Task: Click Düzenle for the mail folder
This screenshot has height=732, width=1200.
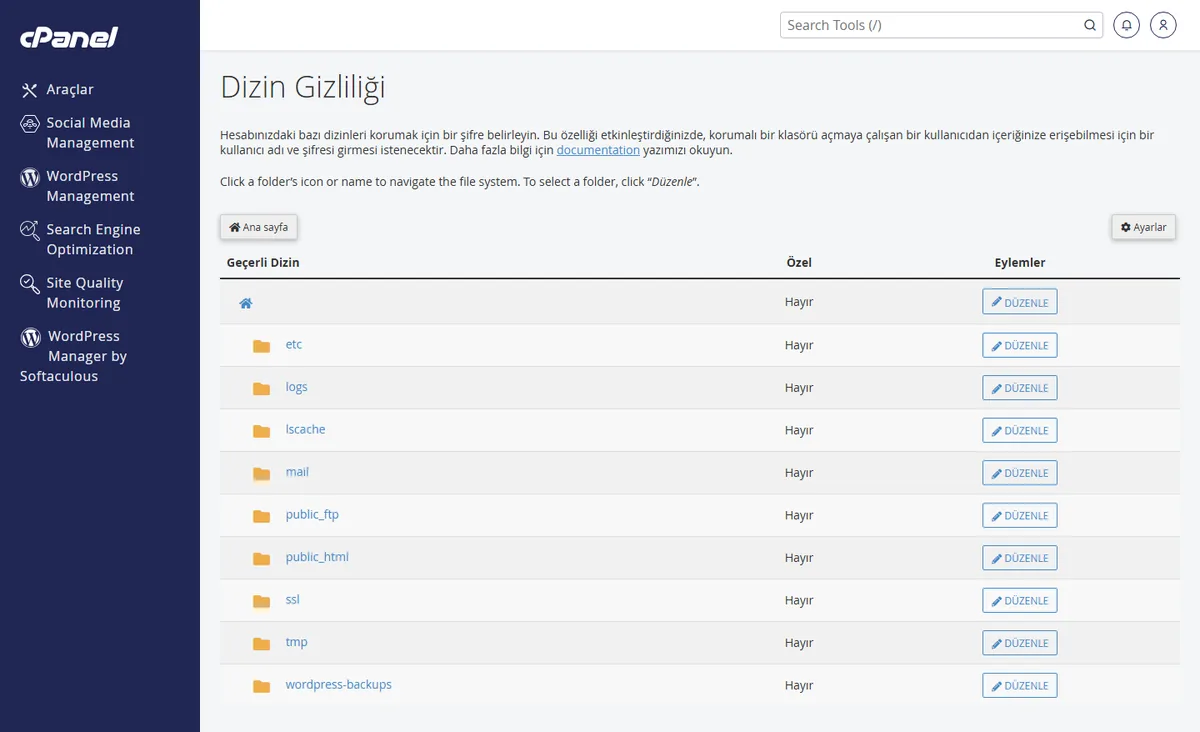Action: click(1020, 473)
